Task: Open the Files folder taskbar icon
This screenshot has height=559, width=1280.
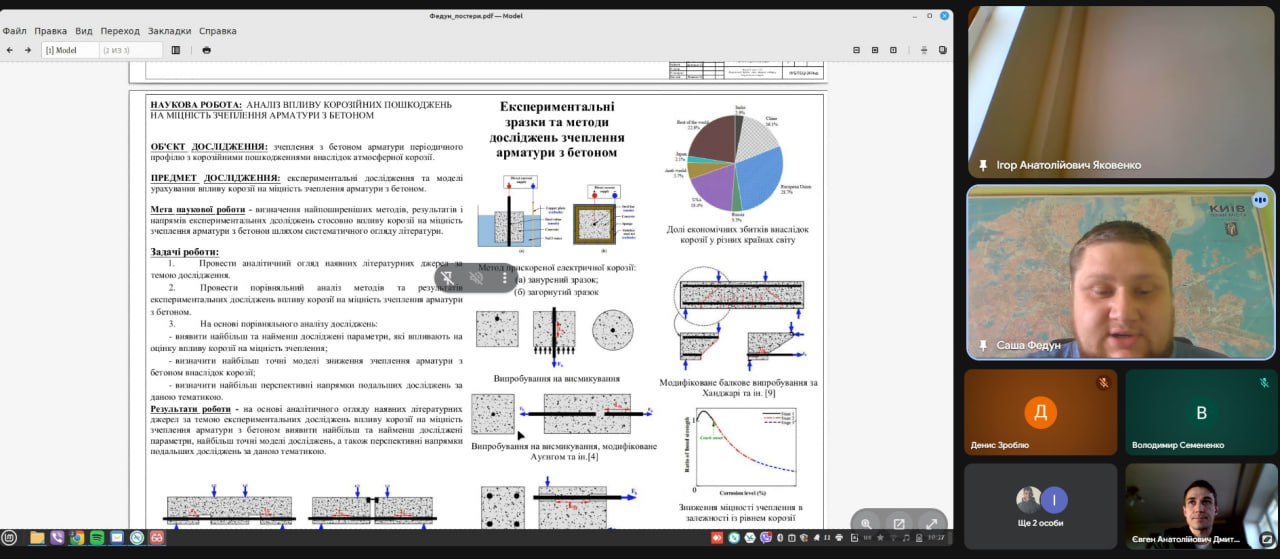Action: pyautogui.click(x=37, y=538)
